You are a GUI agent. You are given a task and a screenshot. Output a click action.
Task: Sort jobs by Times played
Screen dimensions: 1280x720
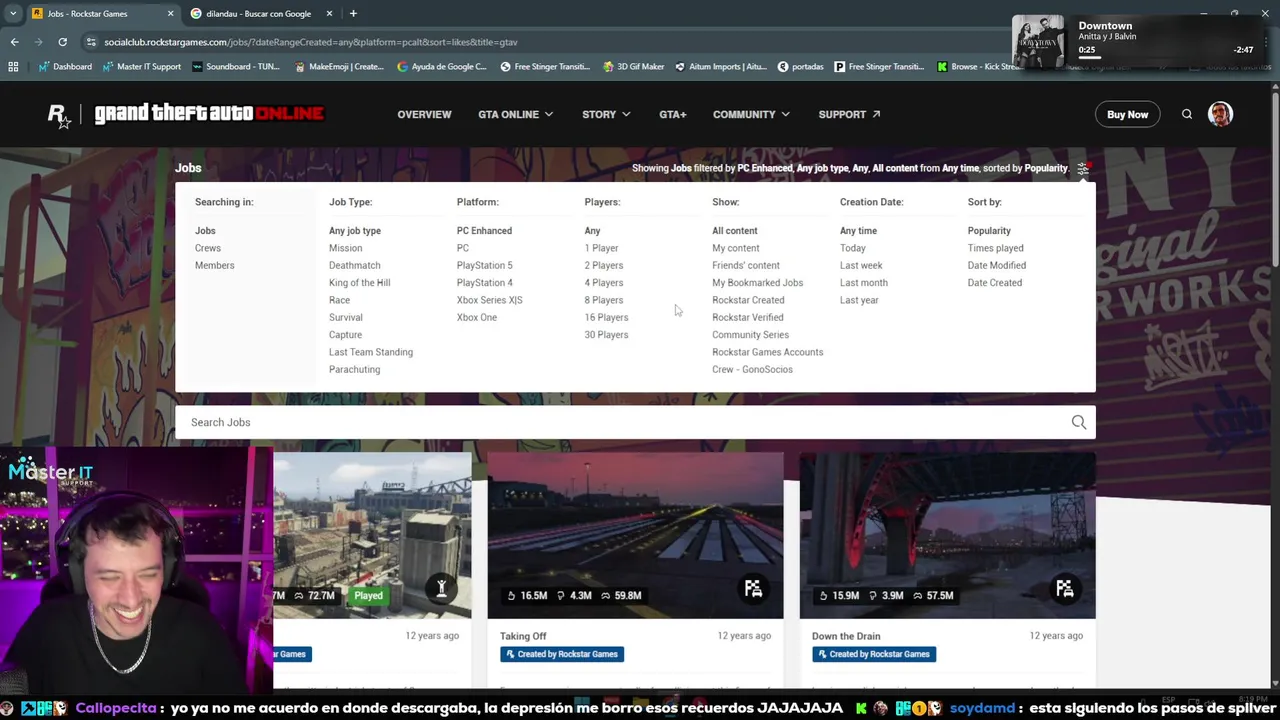(995, 248)
